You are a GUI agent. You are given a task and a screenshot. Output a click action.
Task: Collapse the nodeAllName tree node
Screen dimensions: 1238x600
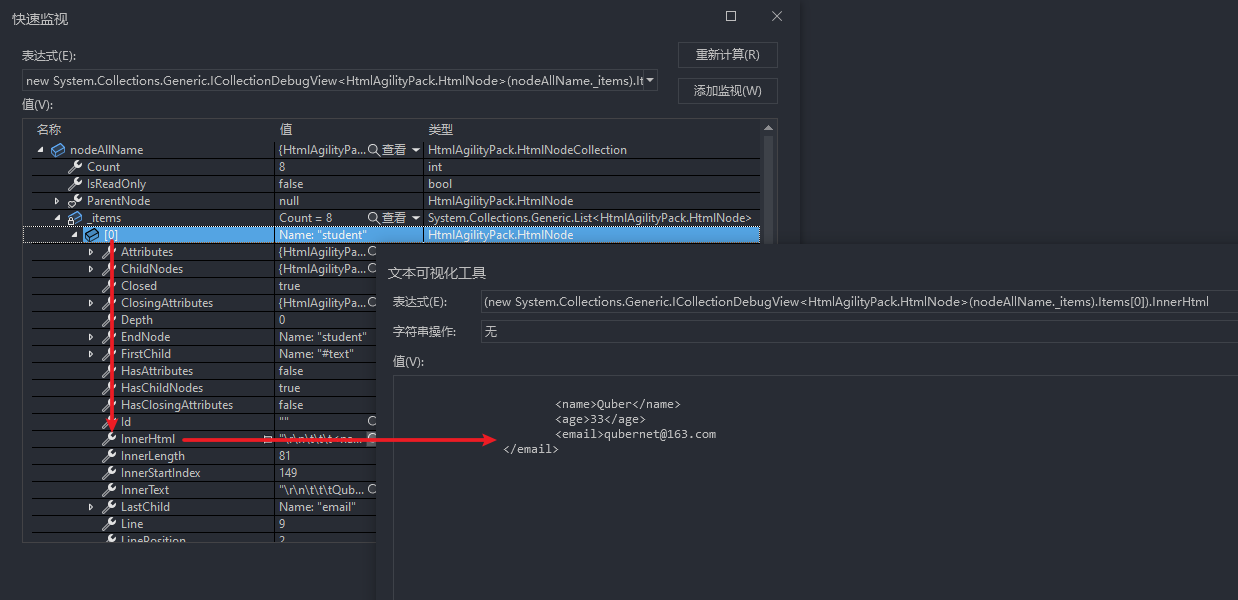(x=41, y=150)
